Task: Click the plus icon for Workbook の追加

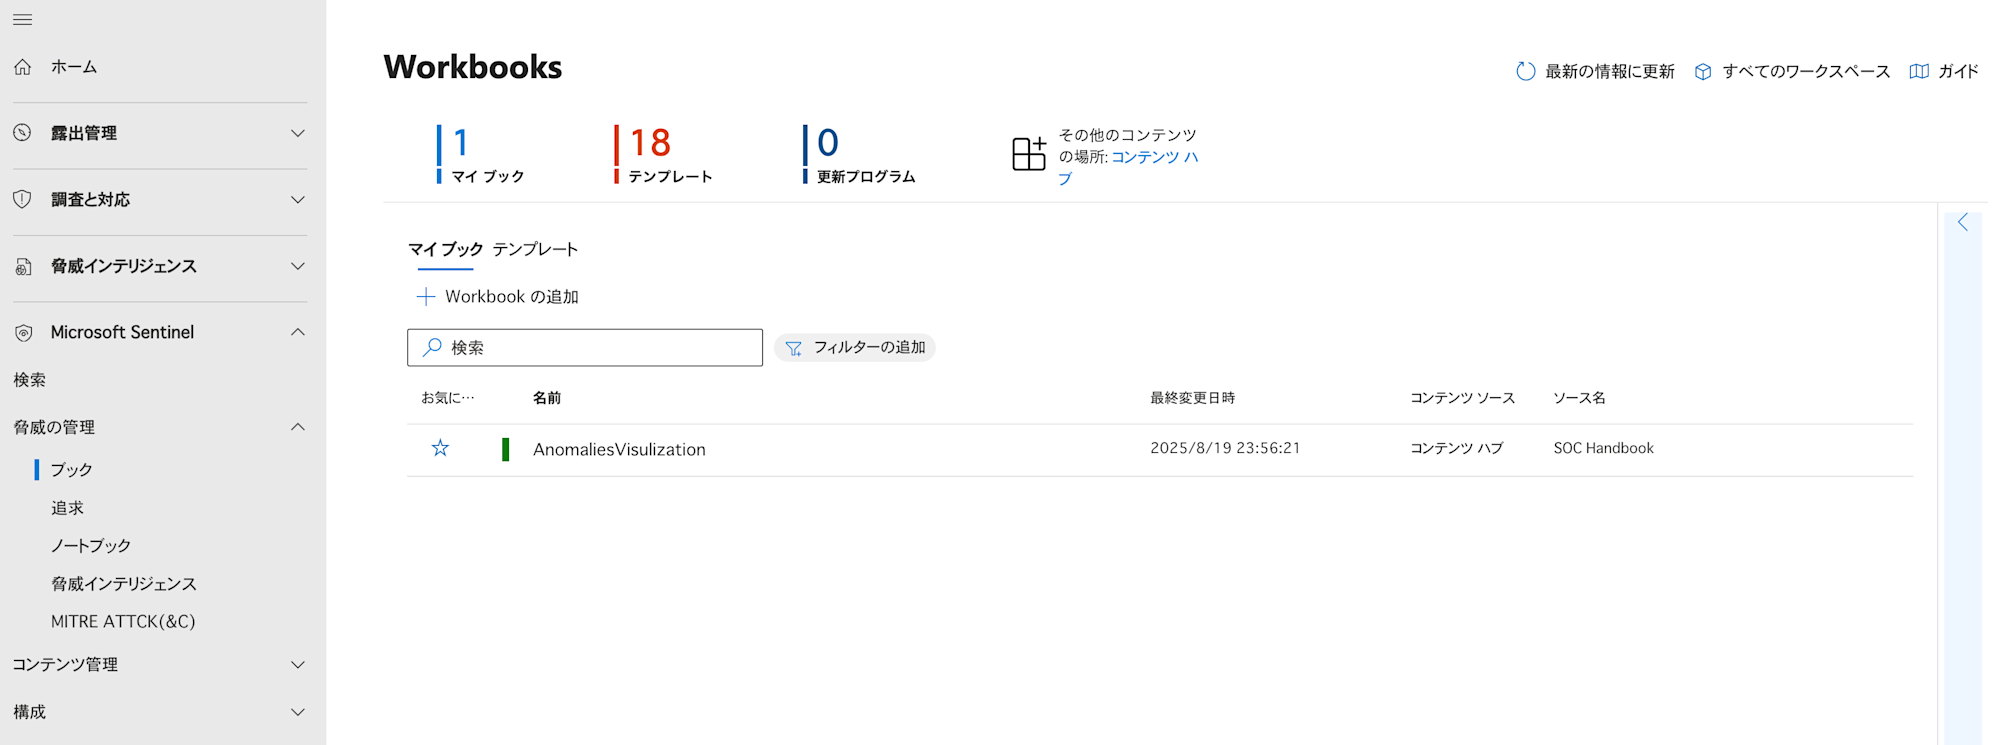Action: click(426, 296)
